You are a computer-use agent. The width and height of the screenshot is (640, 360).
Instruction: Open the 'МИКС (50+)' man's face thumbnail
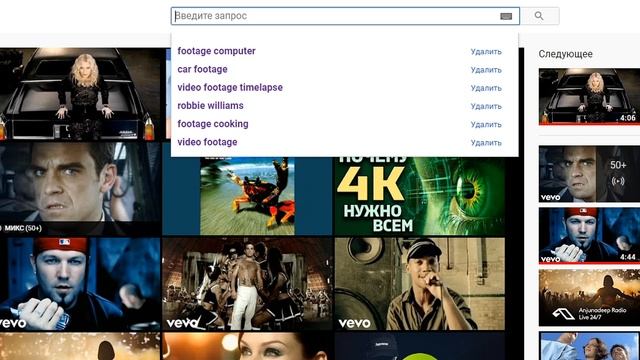[80, 189]
